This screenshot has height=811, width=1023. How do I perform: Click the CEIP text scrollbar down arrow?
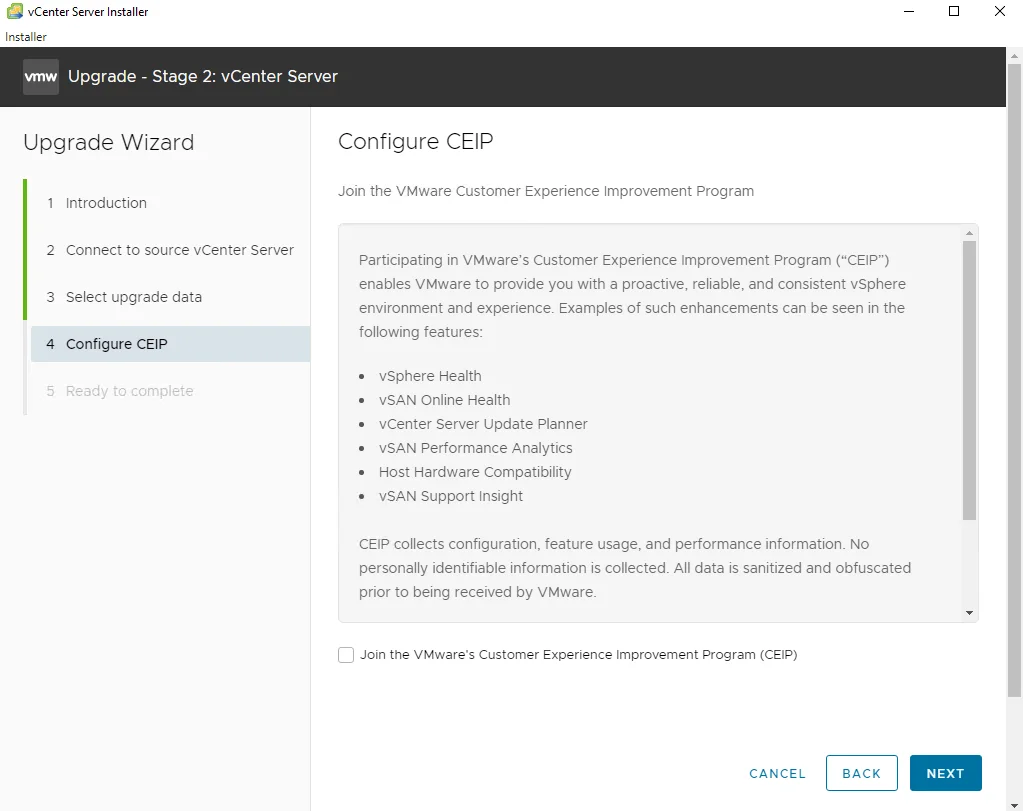[x=969, y=613]
